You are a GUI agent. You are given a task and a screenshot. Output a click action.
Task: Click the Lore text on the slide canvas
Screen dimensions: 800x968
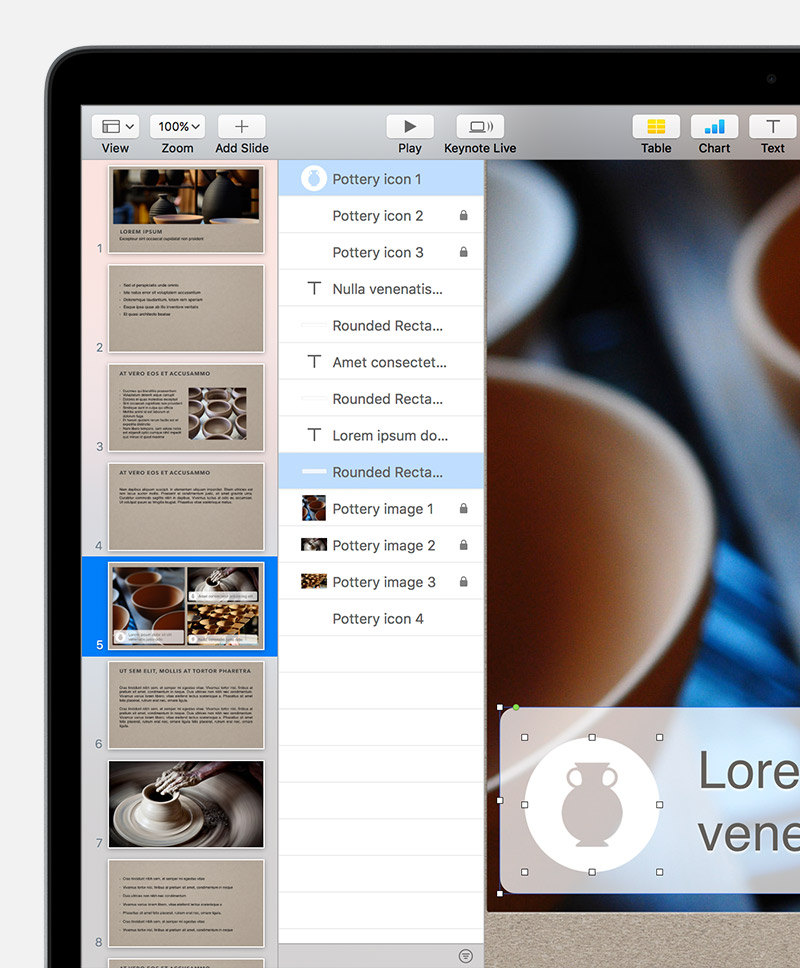(x=749, y=770)
